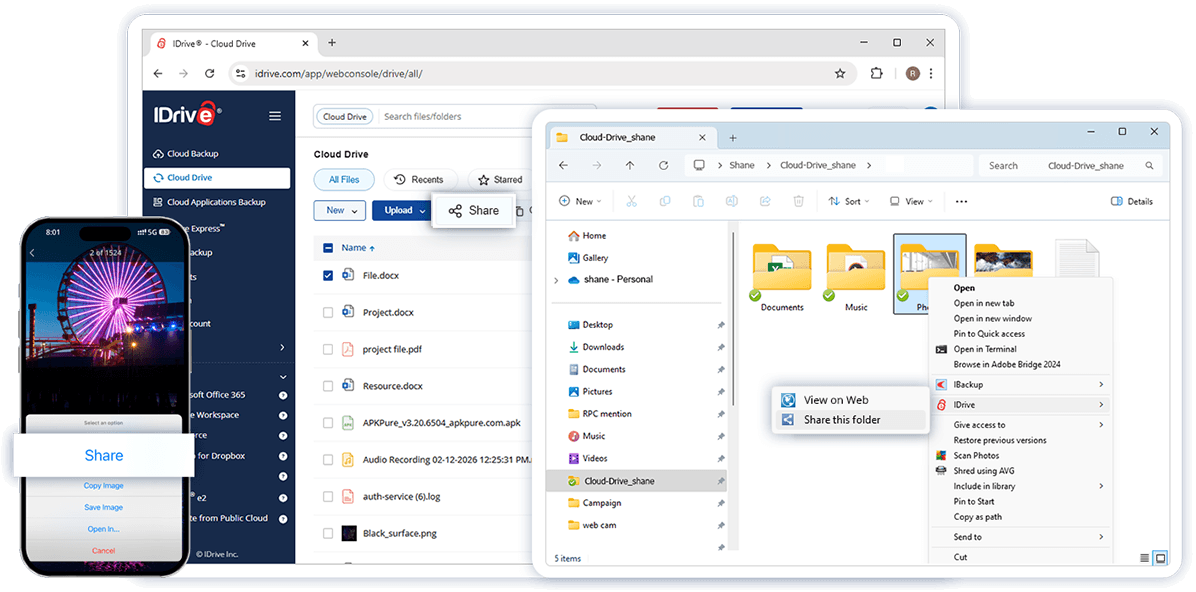The image size is (1196, 592).
Task: Click the browser reload icon in IDrive tab
Action: tap(210, 73)
